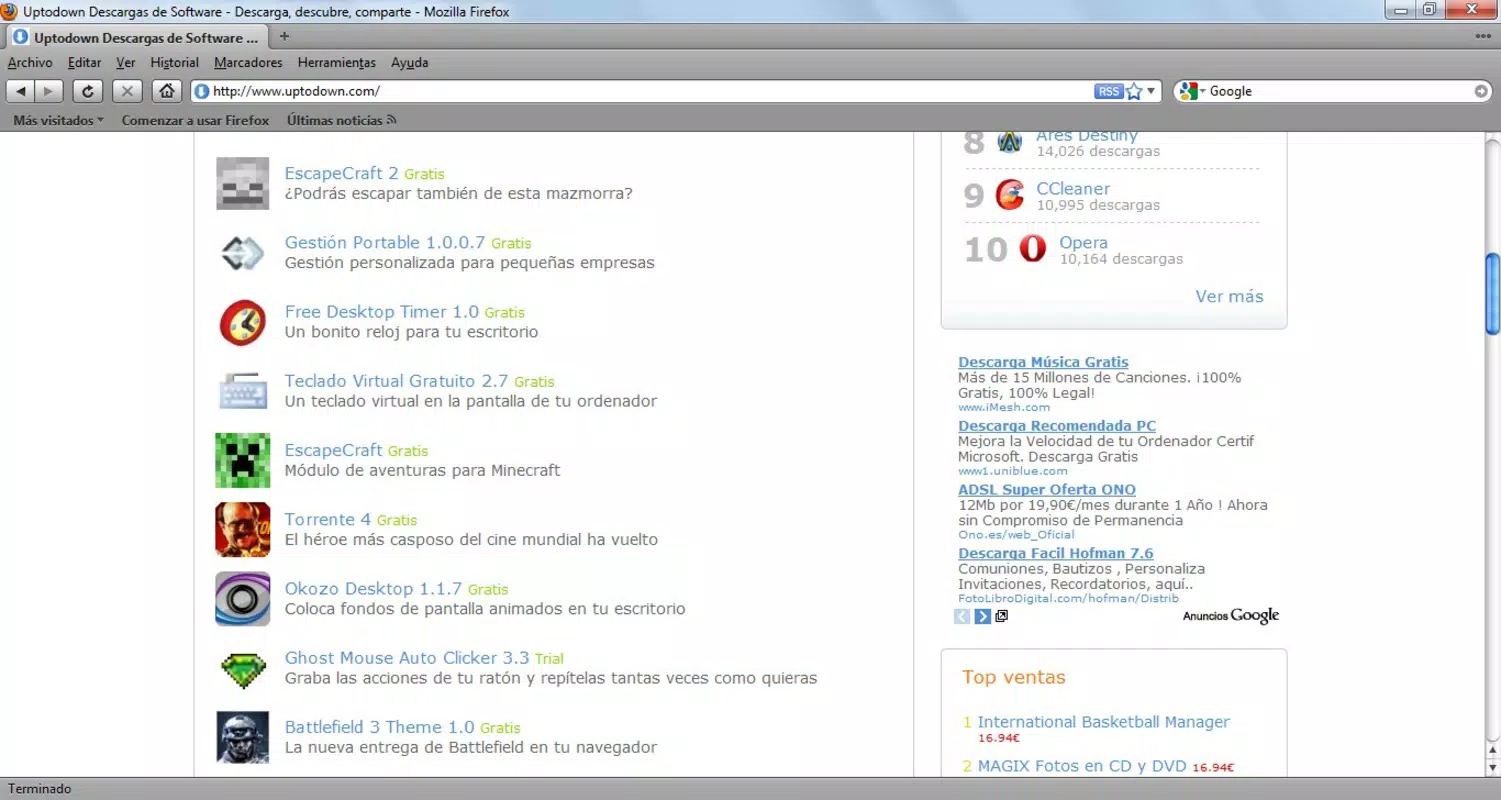
Task: Click the red Opera logo icon
Action: 1033,248
